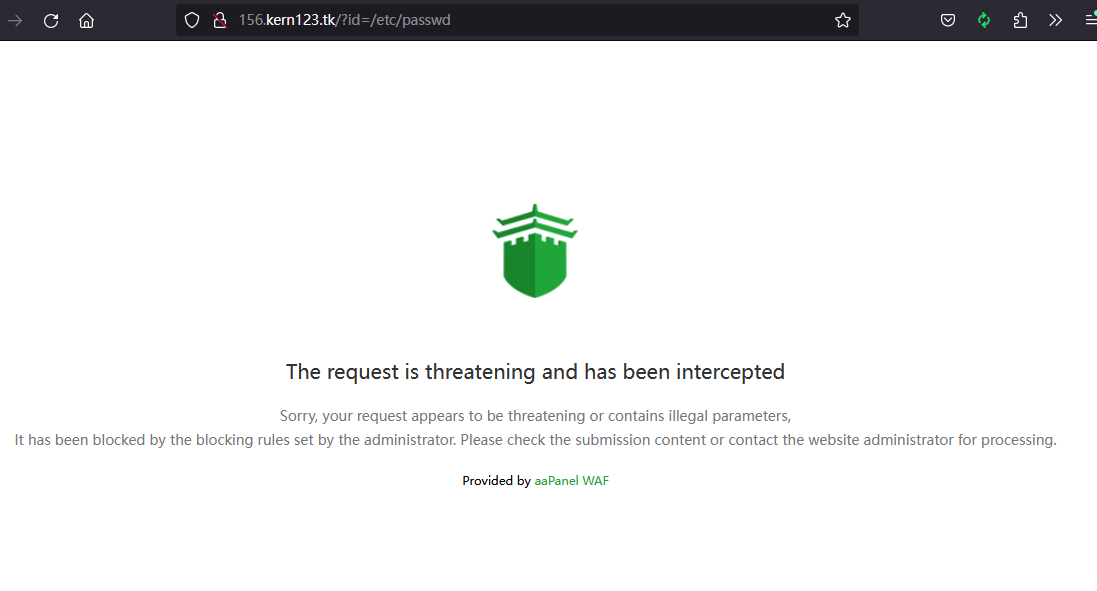Show site security lock information

[220, 20]
